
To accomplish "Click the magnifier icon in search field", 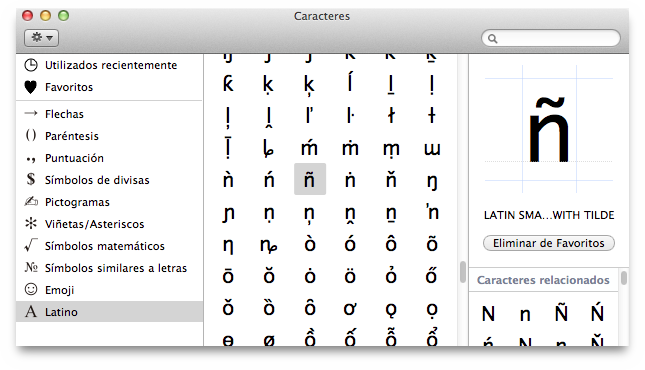I will coord(492,39).
